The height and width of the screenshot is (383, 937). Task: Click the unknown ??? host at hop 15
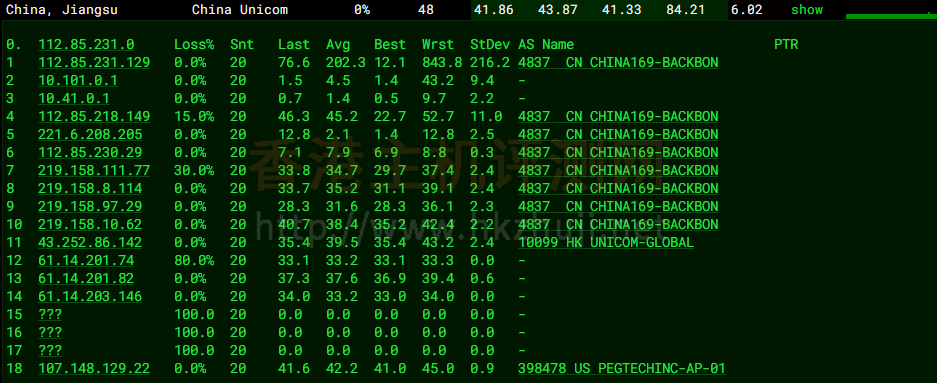tap(50, 314)
